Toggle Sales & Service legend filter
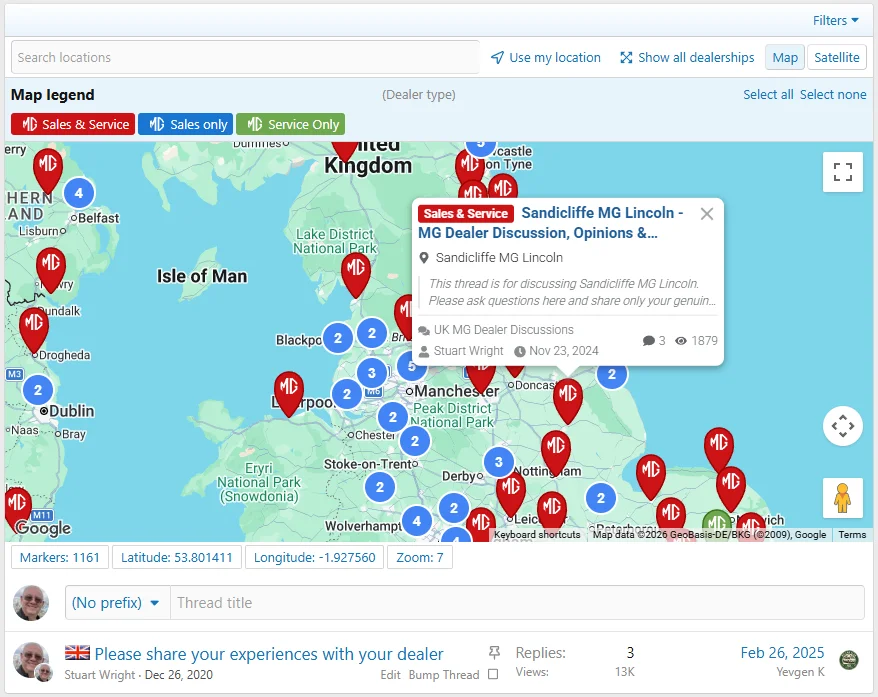Image resolution: width=878 pixels, height=697 pixels. click(x=73, y=124)
